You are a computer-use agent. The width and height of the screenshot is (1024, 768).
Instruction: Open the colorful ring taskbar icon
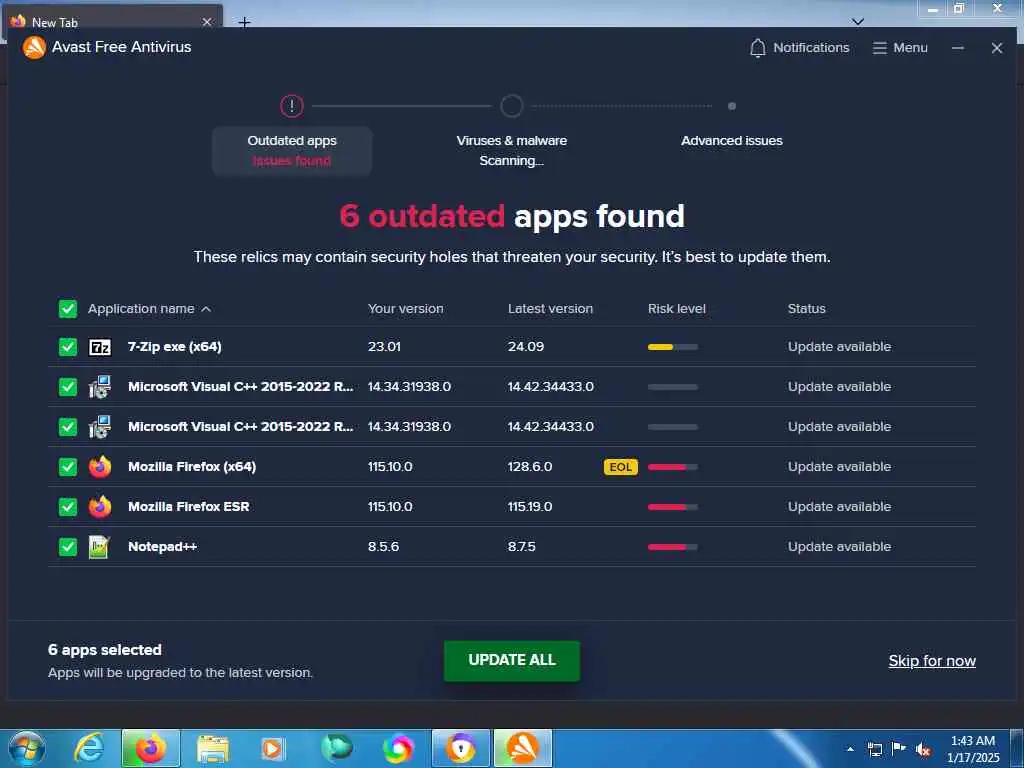[398, 748]
